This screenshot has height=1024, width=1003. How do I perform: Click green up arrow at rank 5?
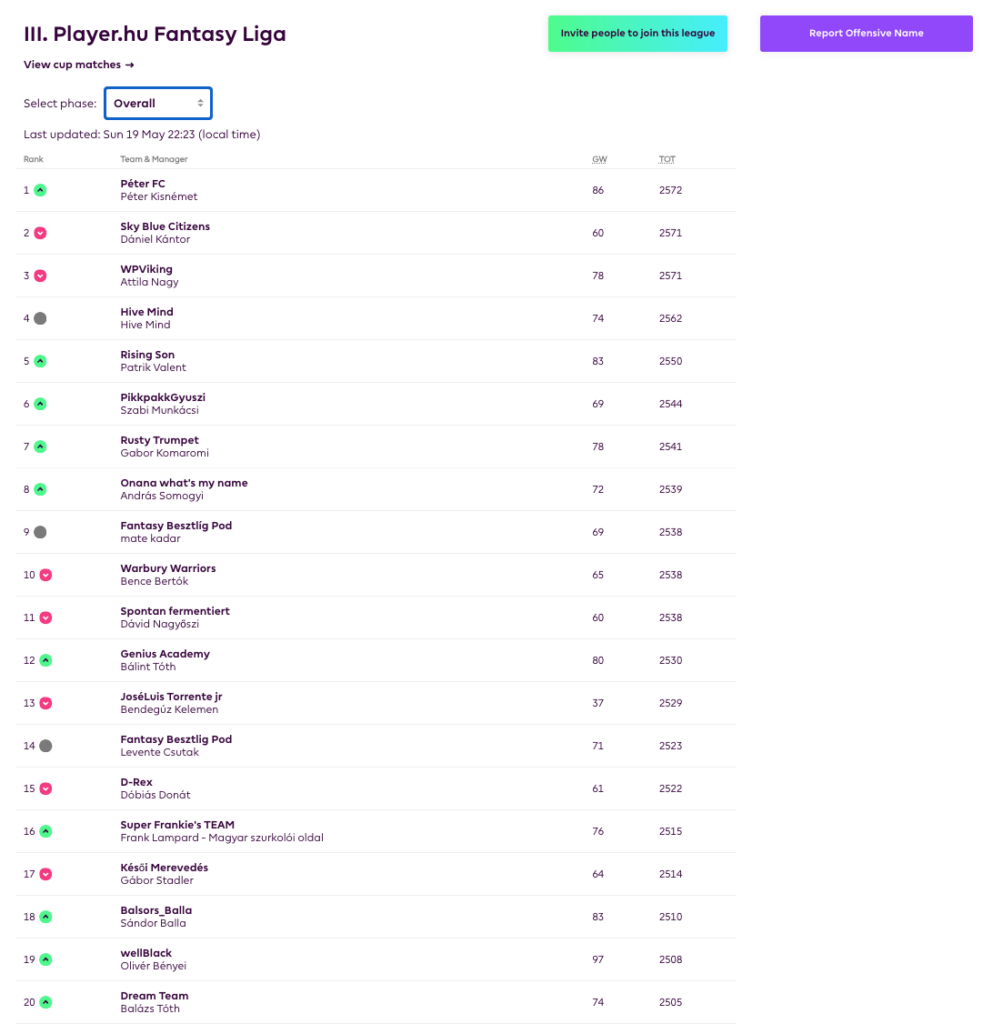[40, 361]
